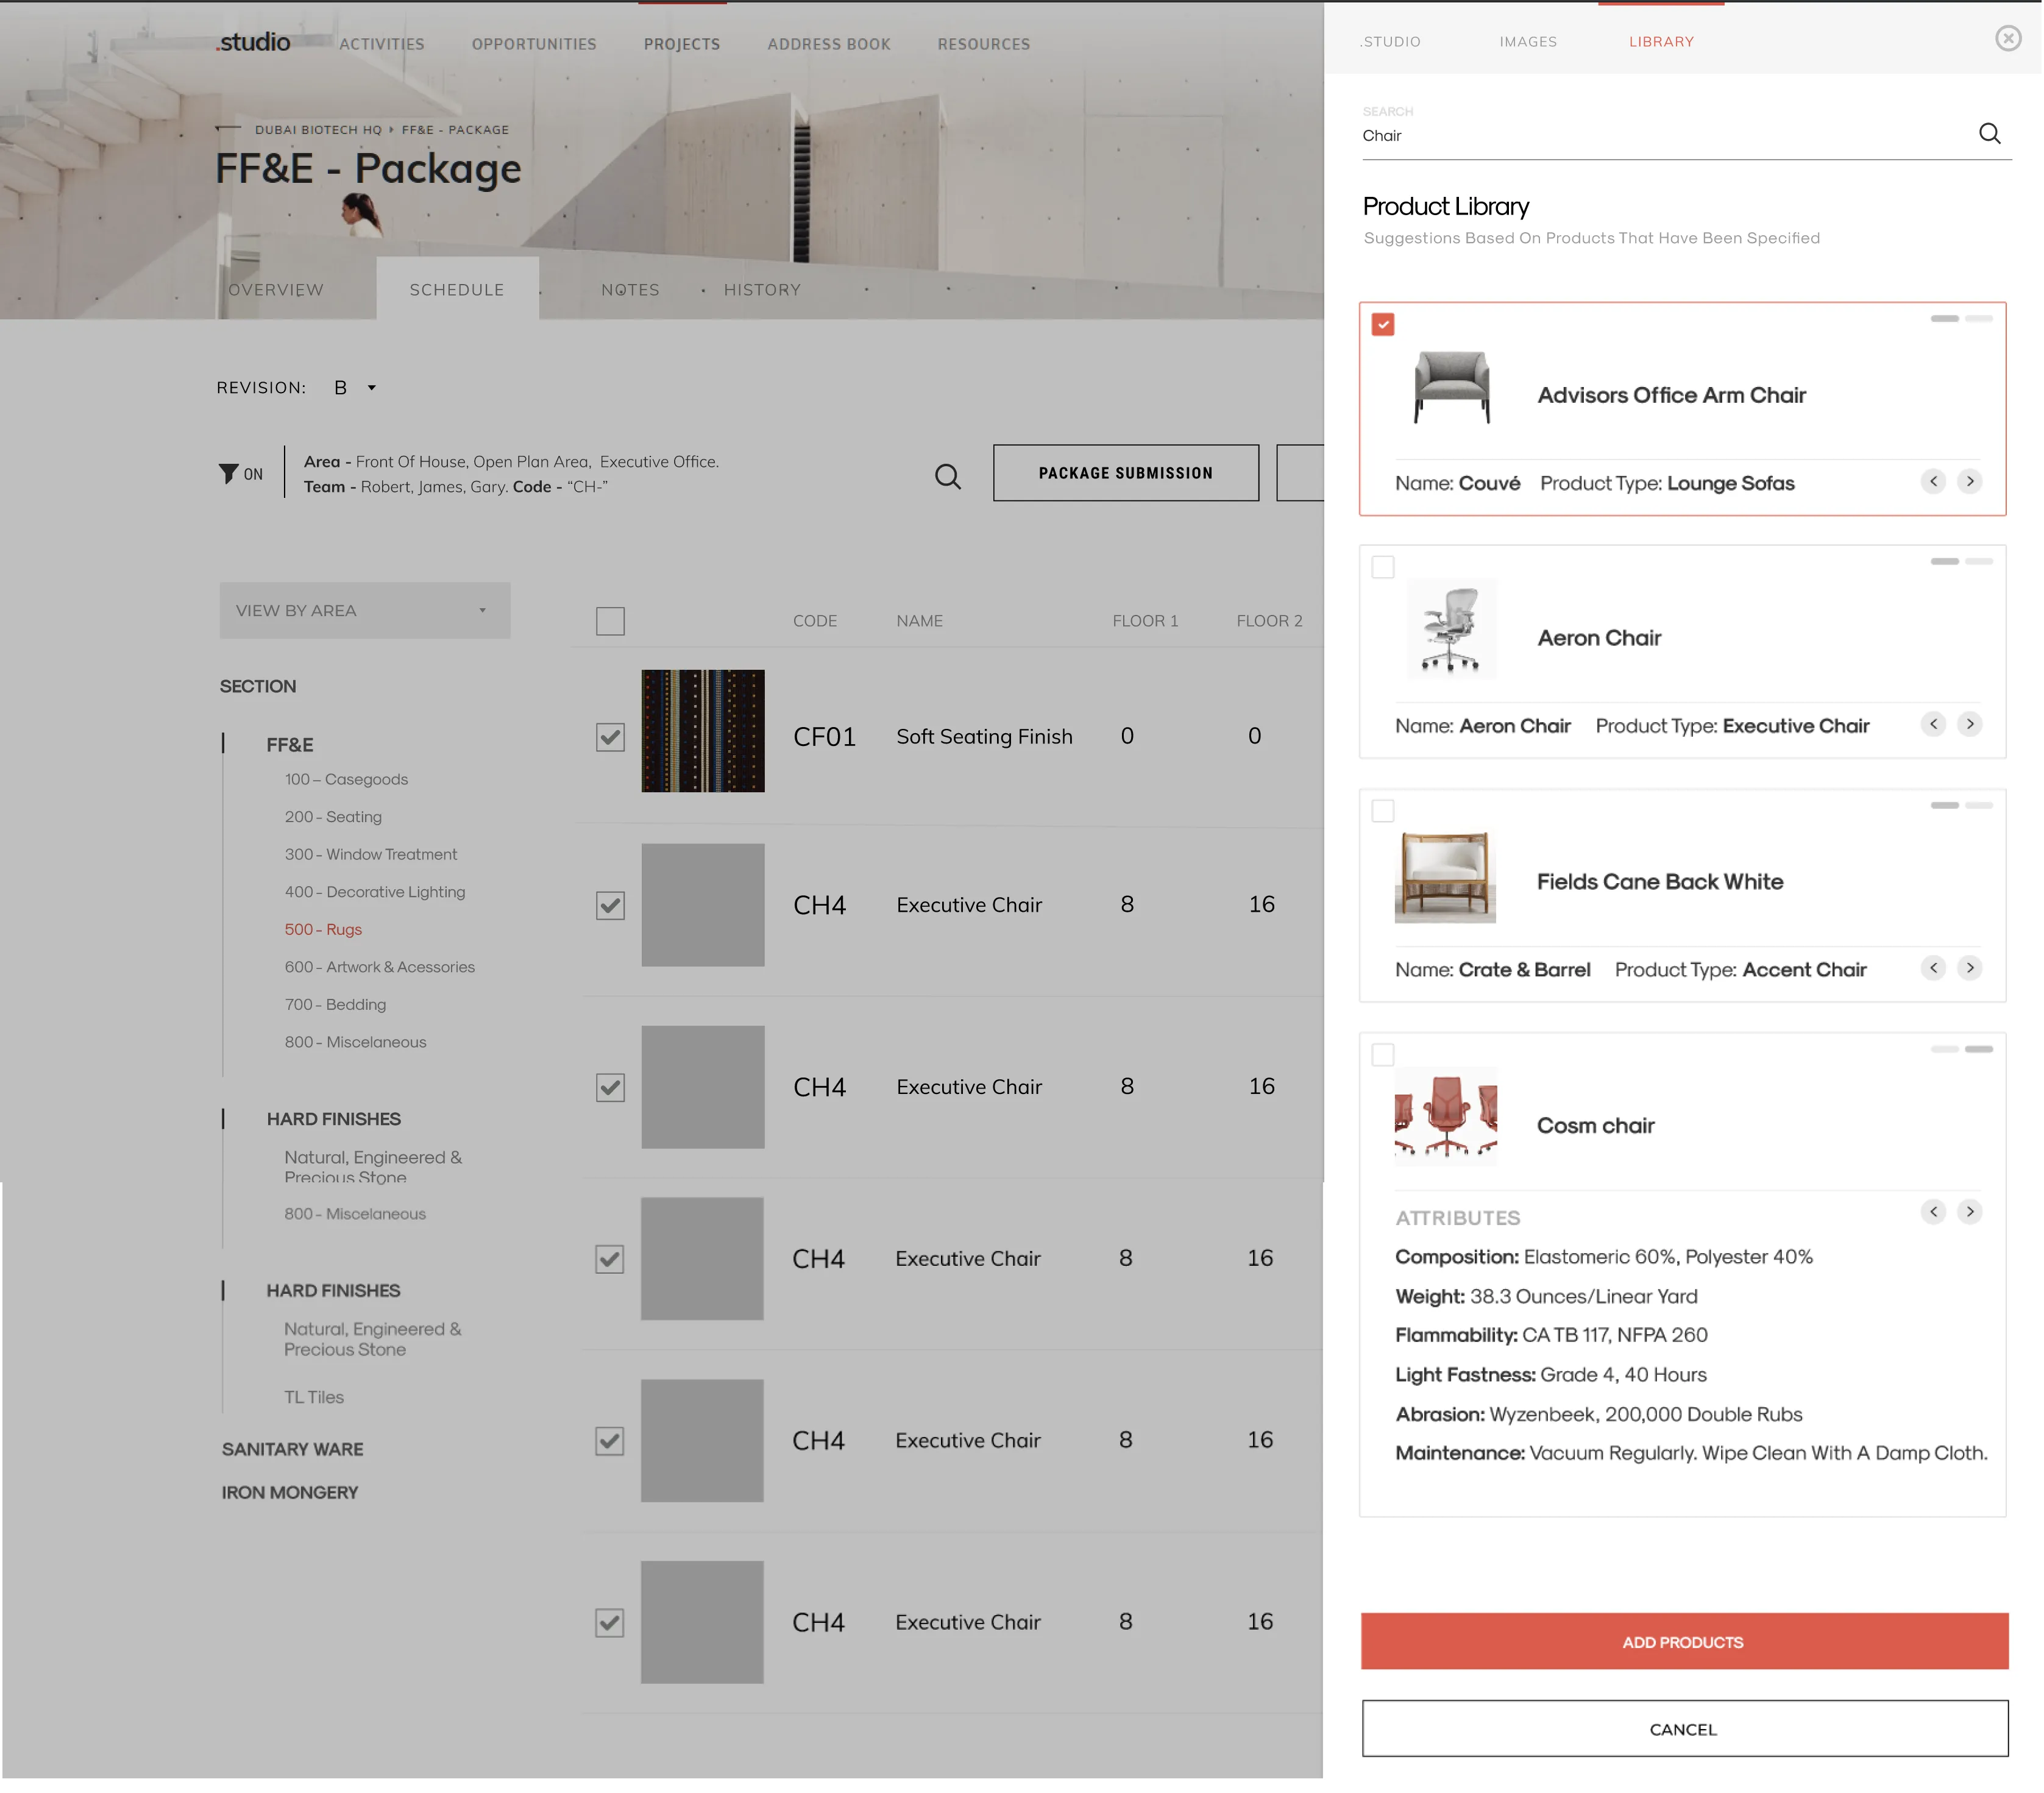This screenshot has width=2044, height=1793.
Task: Toggle the select-all checkbox in table header
Action: (610, 621)
